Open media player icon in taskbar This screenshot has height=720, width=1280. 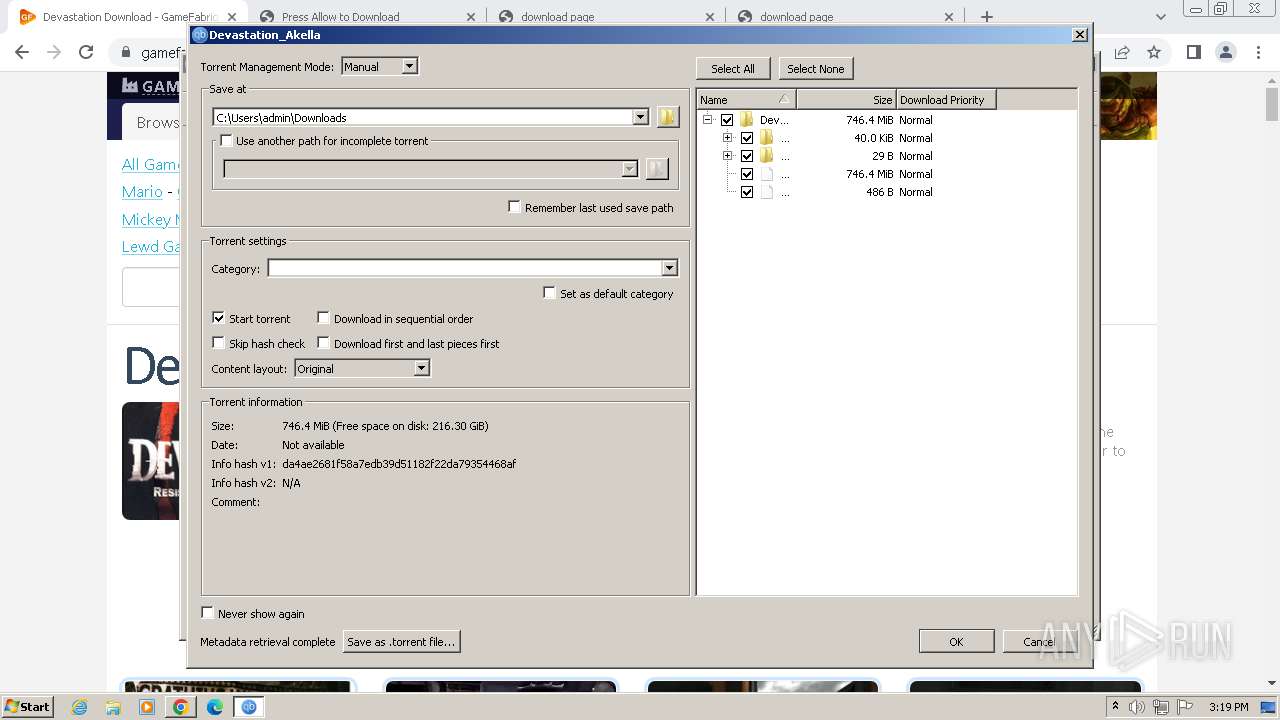(x=147, y=707)
